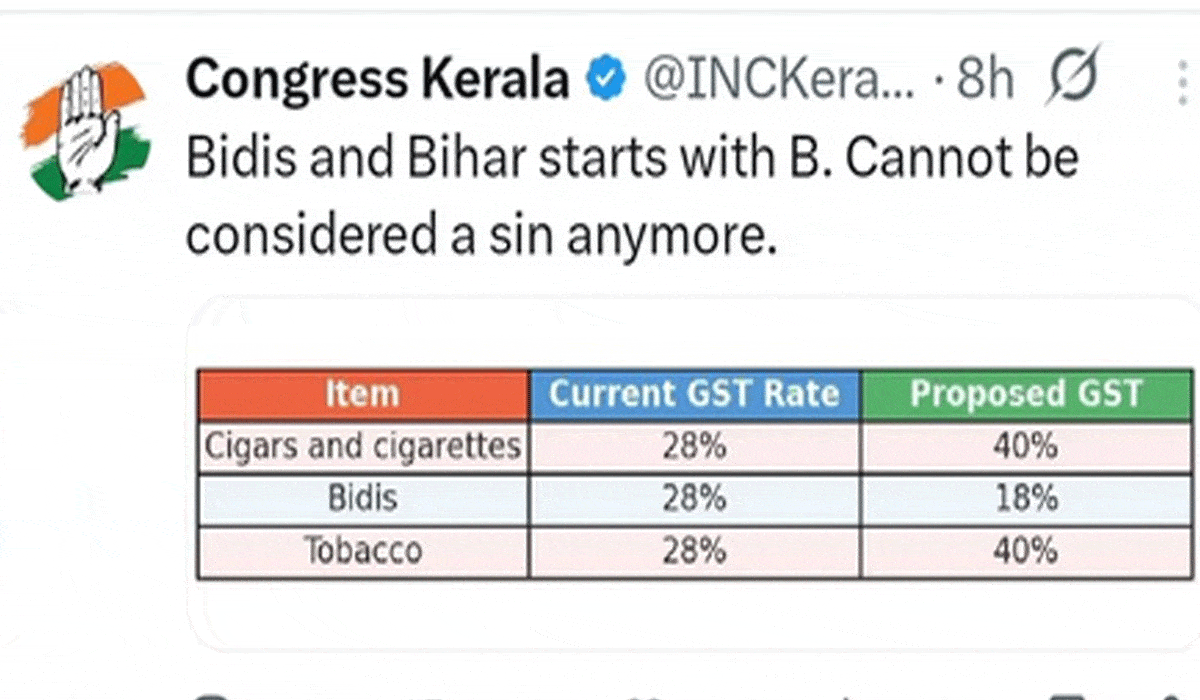
Task: Select the Tobacco row label
Action: tap(362, 551)
